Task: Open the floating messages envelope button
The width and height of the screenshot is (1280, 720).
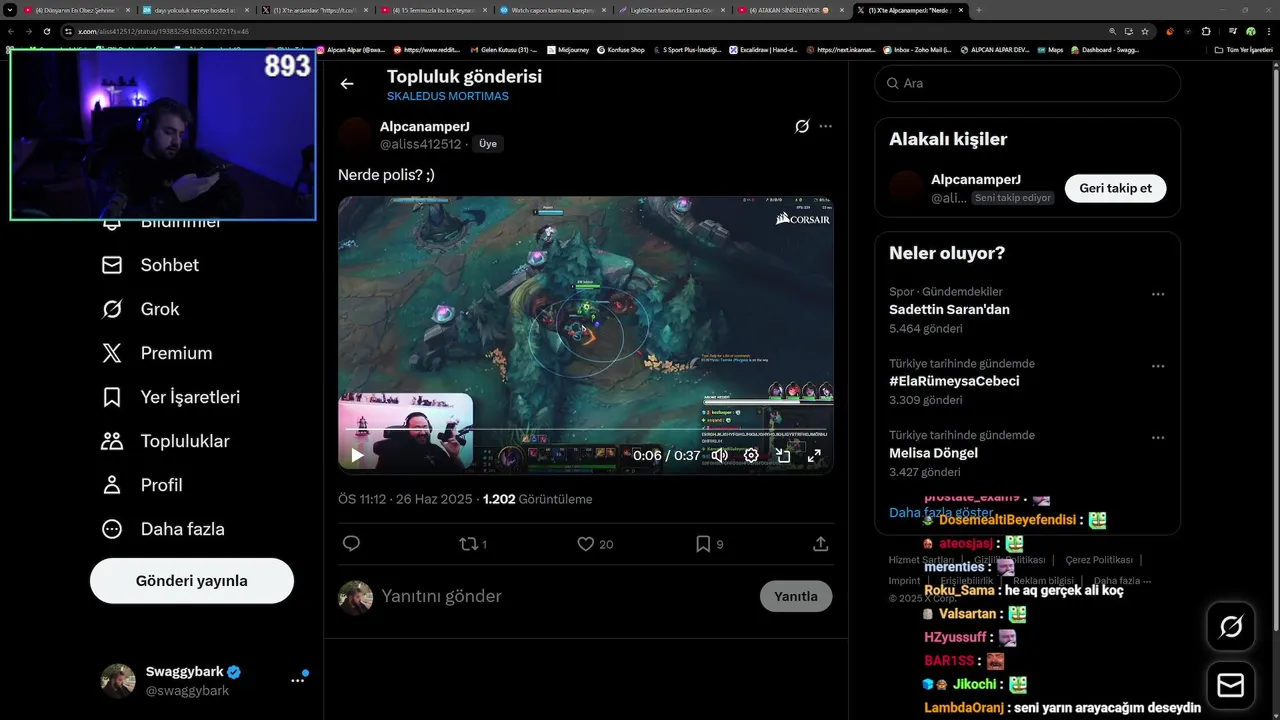Action: tap(1231, 685)
